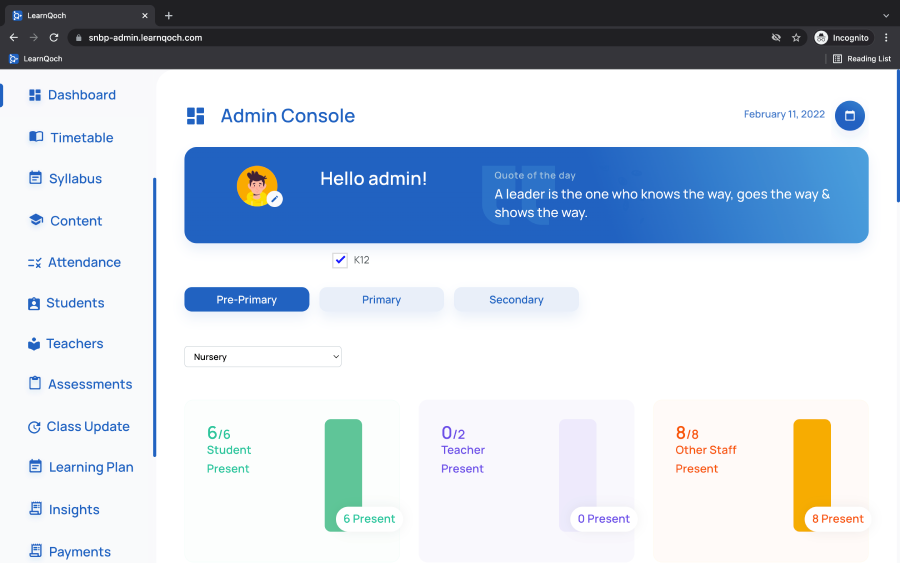Open Students page in sidebar

[x=75, y=303]
